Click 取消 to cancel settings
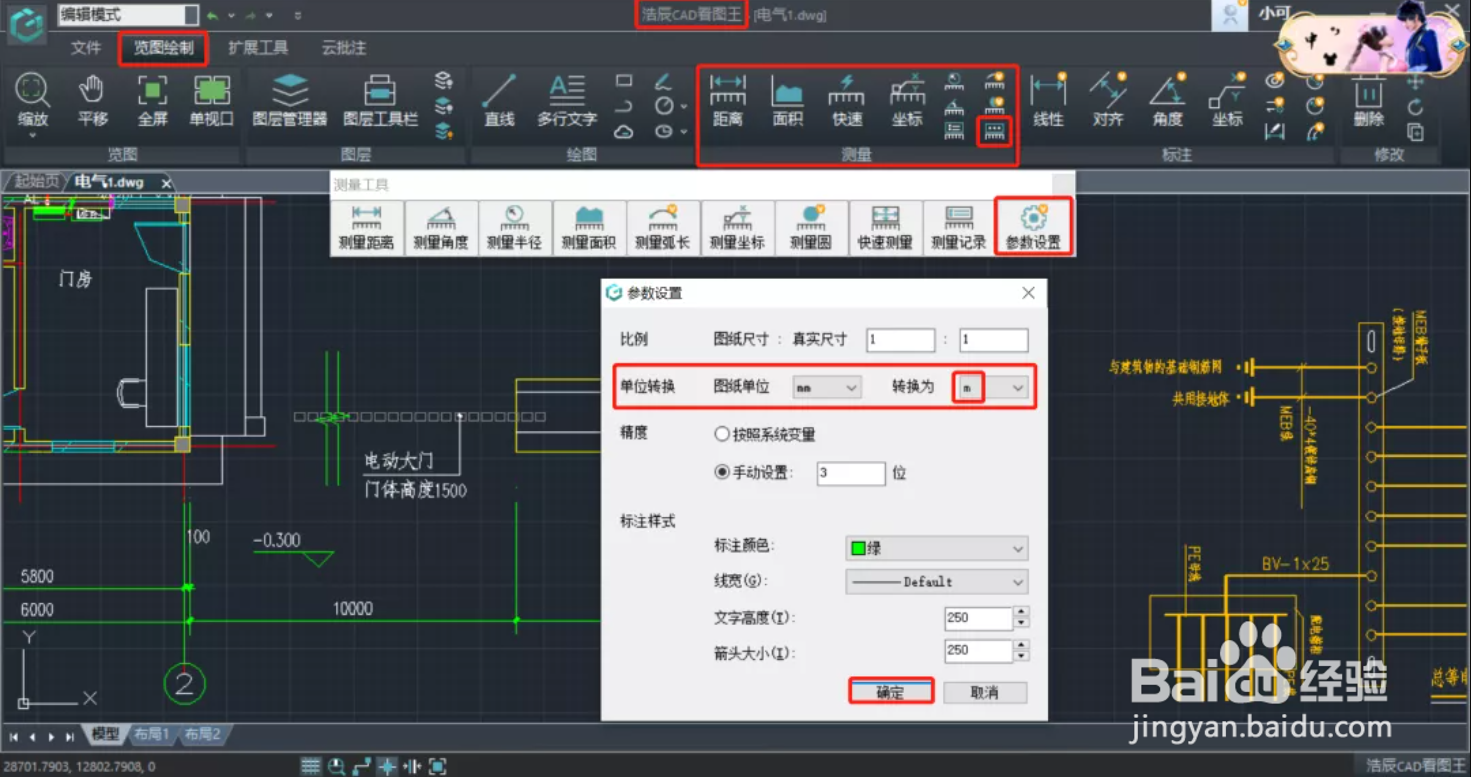The image size is (1471, 777). tap(985, 692)
